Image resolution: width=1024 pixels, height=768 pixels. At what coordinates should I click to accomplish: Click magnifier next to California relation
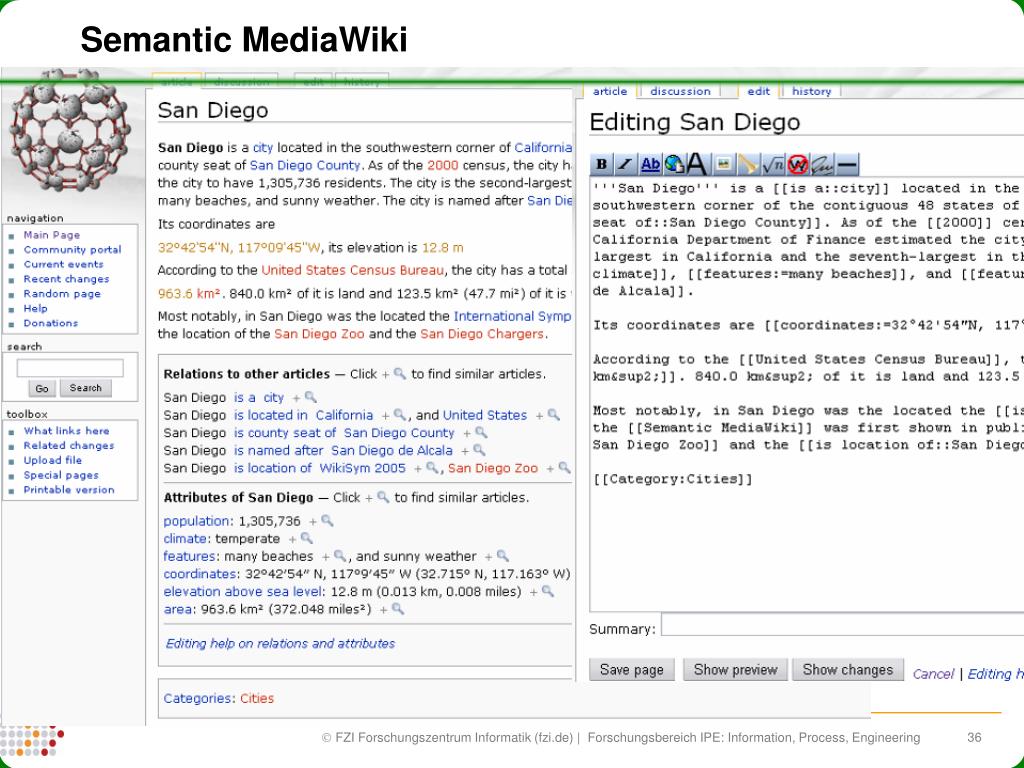[x=400, y=415]
